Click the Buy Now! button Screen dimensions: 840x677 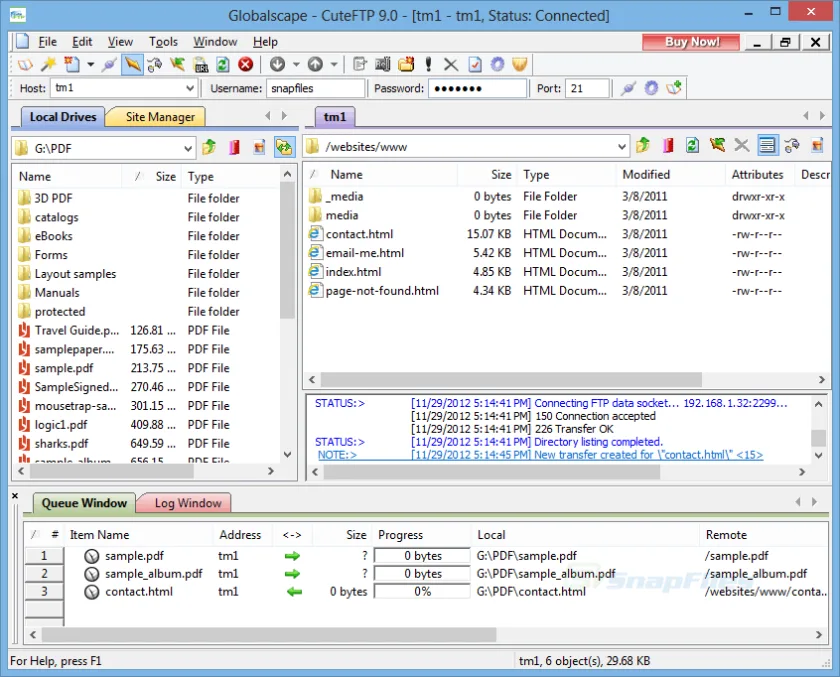pos(691,42)
